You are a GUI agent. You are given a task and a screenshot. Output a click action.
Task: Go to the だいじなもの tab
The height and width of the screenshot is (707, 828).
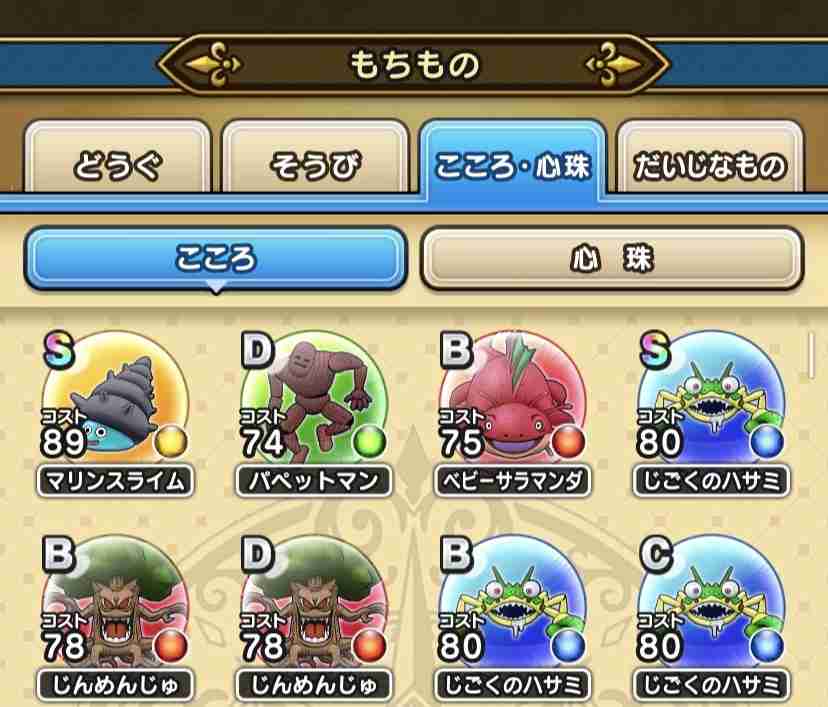pyautogui.click(x=710, y=158)
